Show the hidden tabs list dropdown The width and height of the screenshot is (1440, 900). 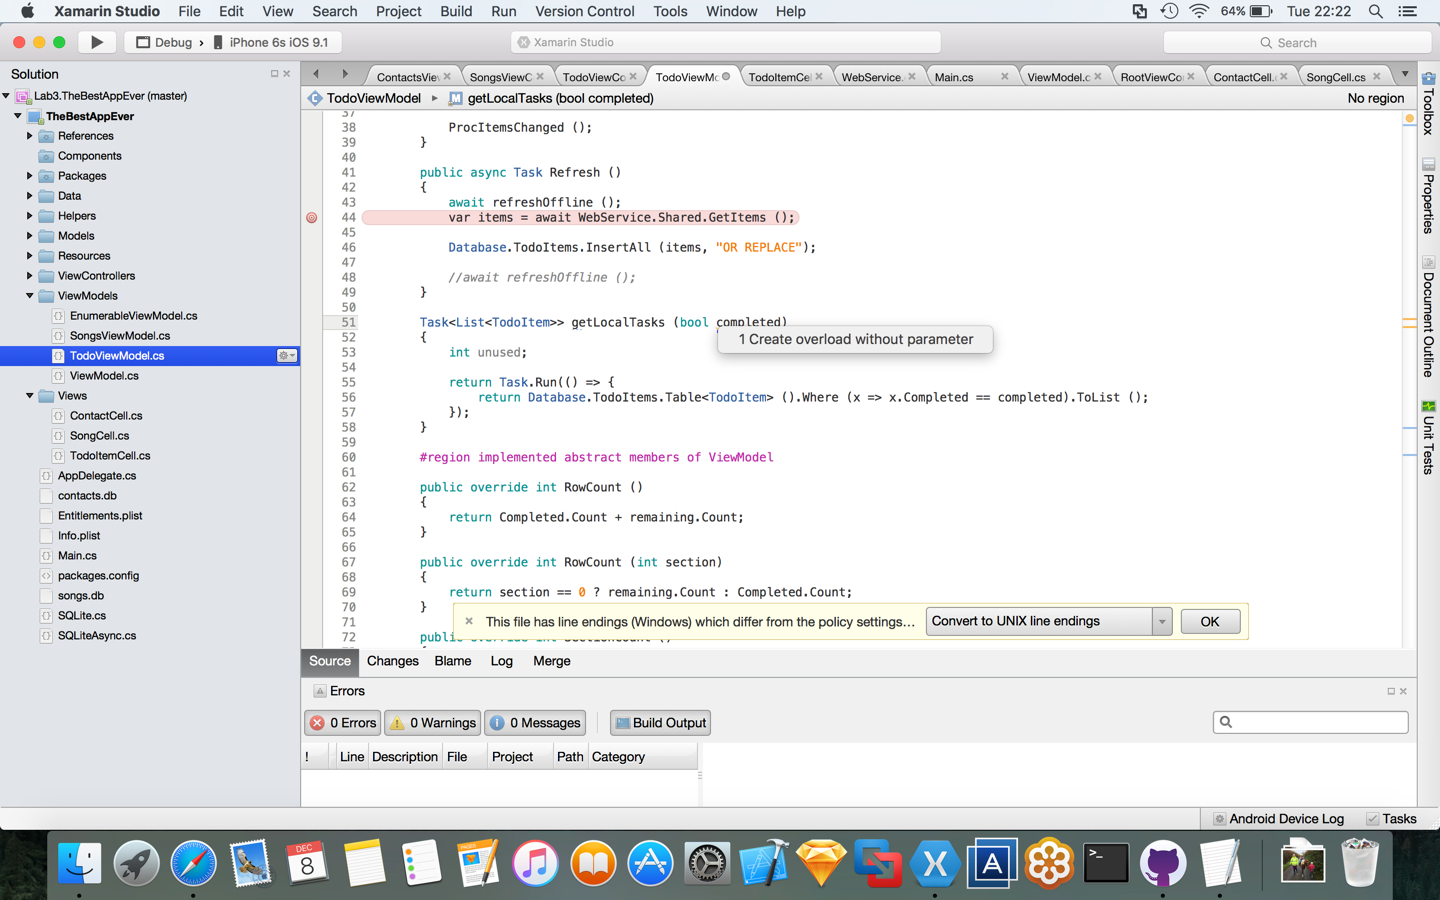click(1405, 74)
